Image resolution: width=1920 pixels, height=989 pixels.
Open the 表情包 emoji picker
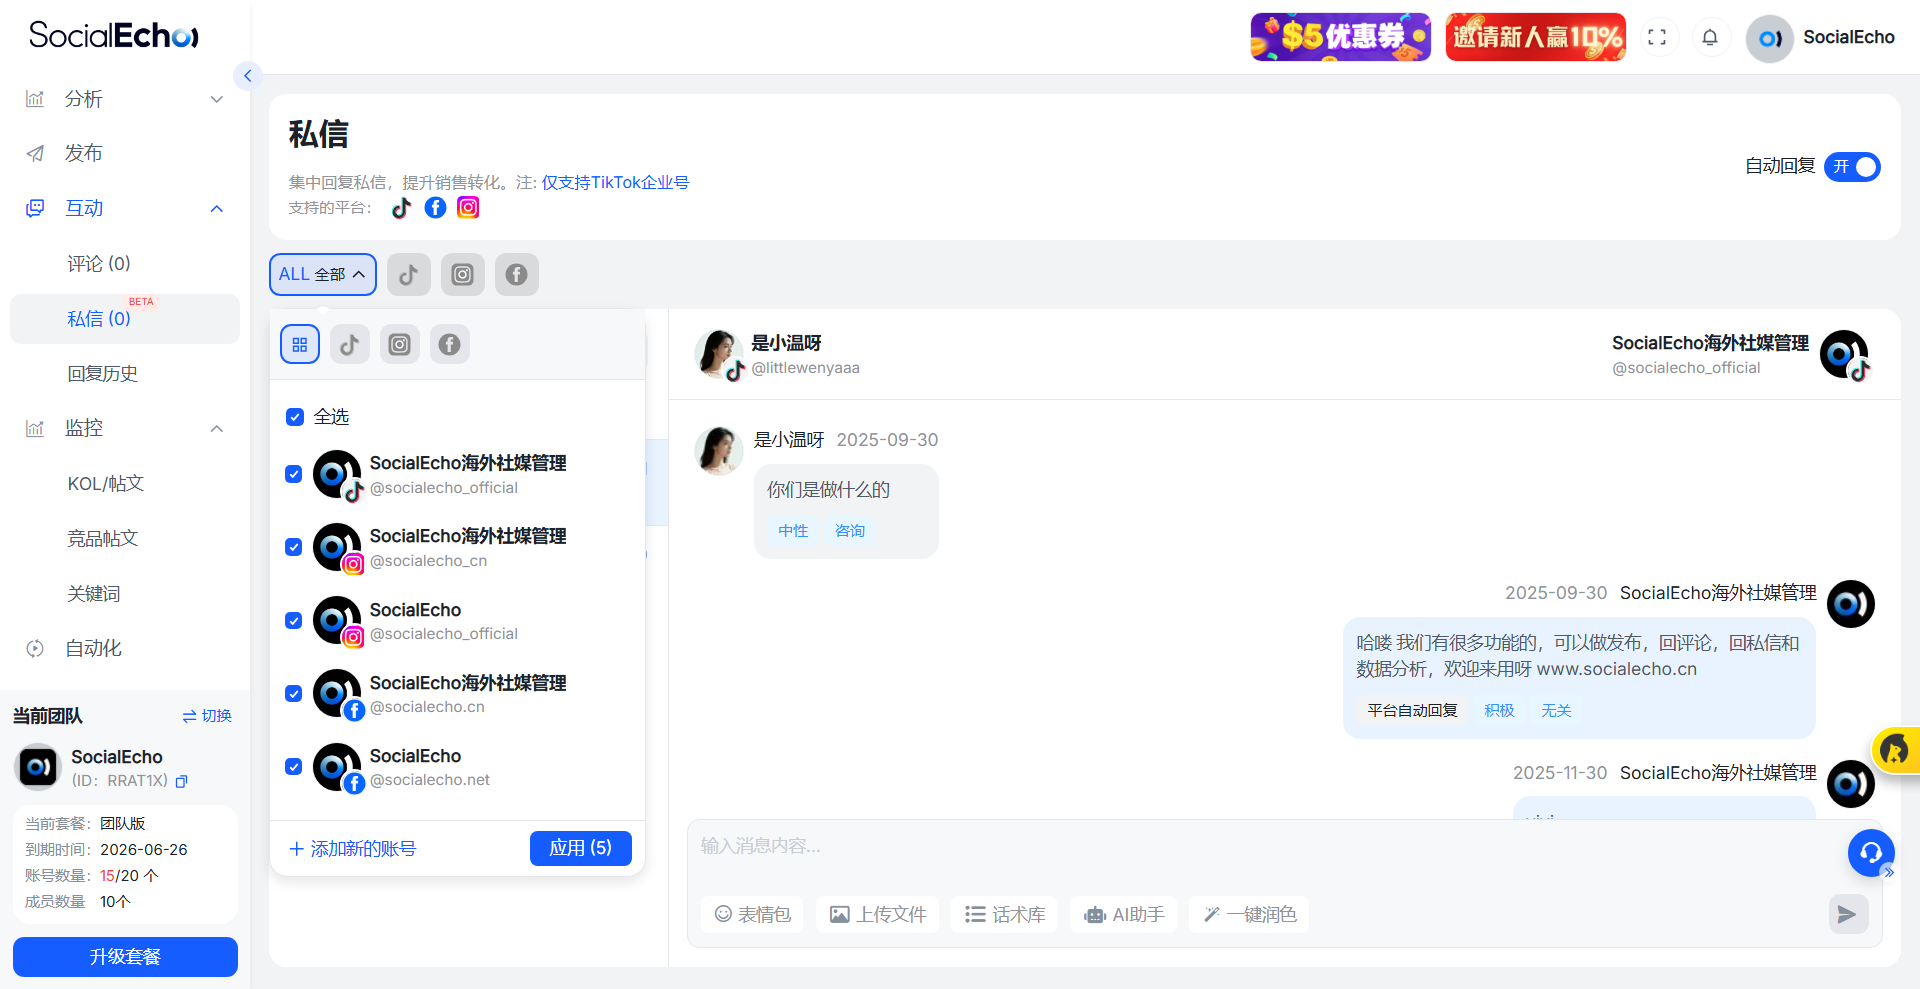click(x=753, y=914)
